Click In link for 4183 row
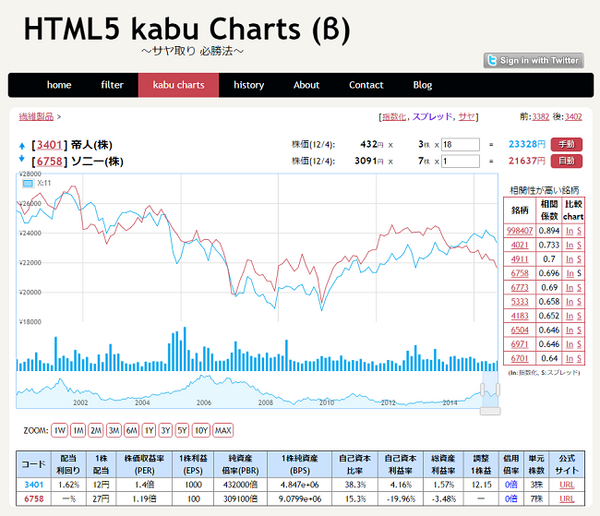This screenshot has height=516, width=600. (x=570, y=316)
